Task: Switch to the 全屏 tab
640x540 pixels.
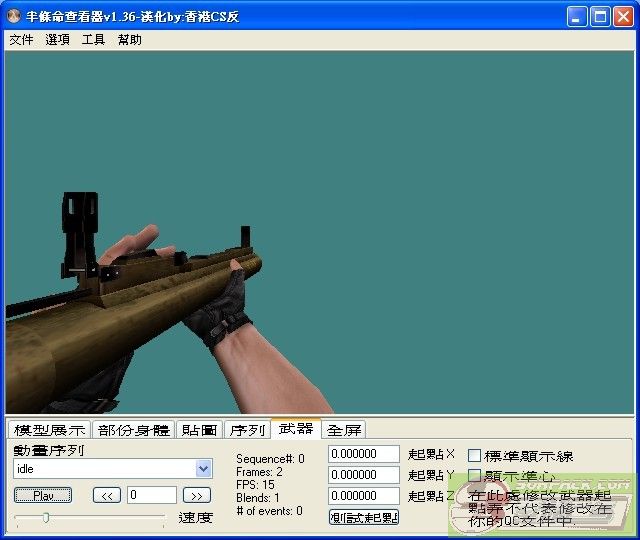Action: [x=344, y=430]
